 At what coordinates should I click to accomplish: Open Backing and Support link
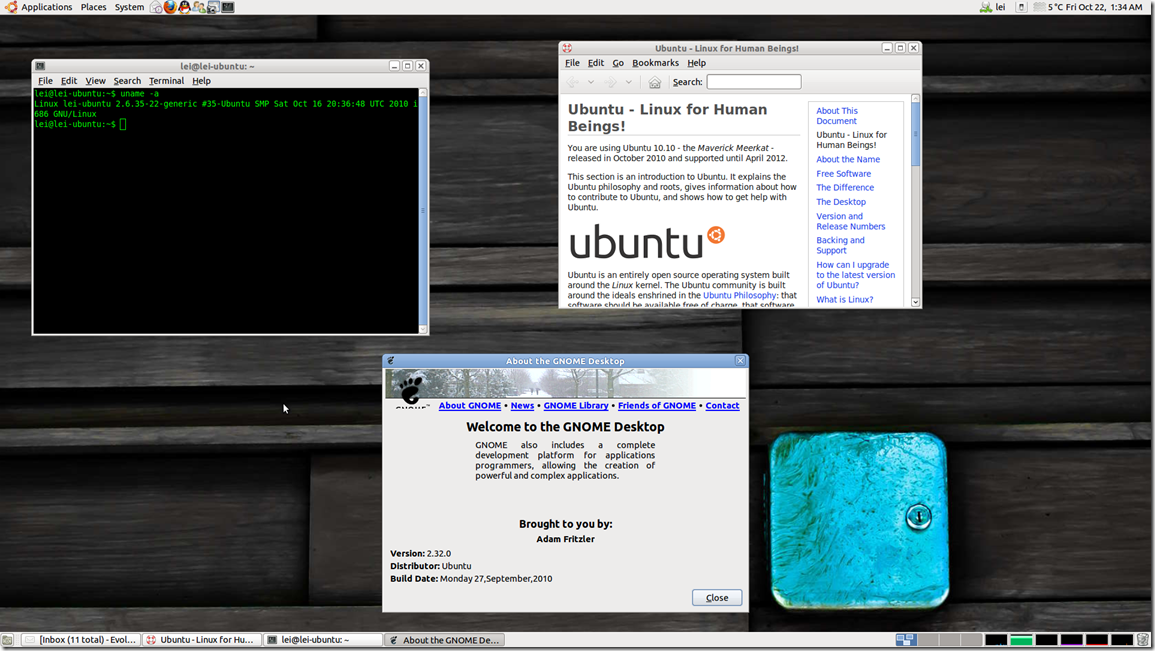840,245
